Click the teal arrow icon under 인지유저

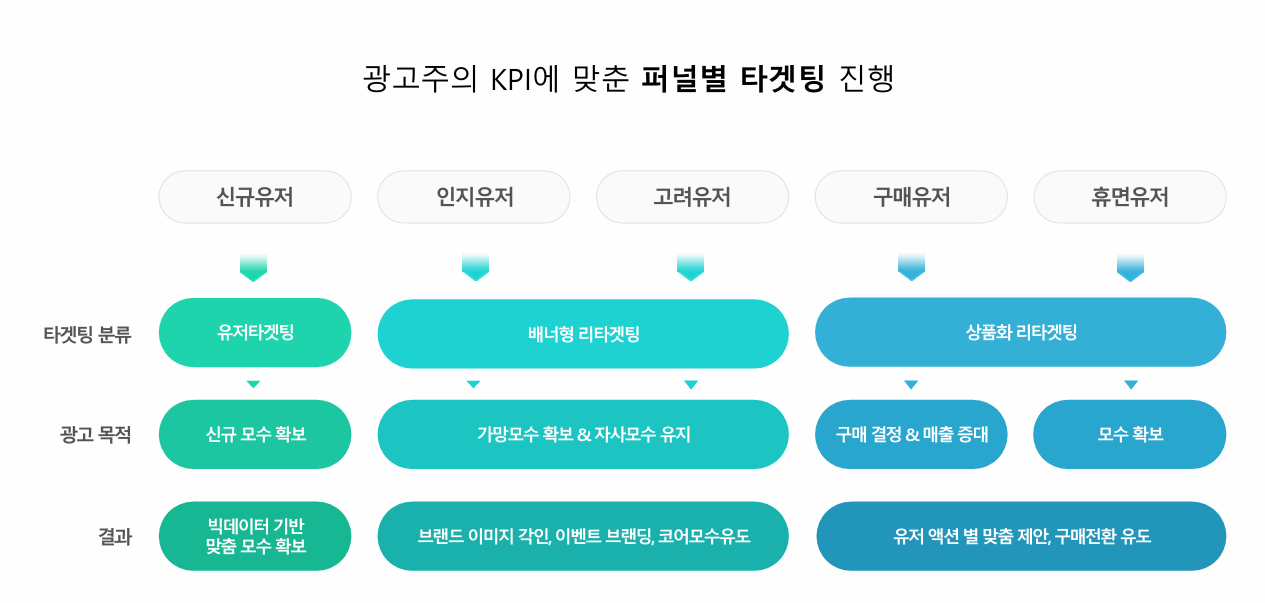coord(475,268)
